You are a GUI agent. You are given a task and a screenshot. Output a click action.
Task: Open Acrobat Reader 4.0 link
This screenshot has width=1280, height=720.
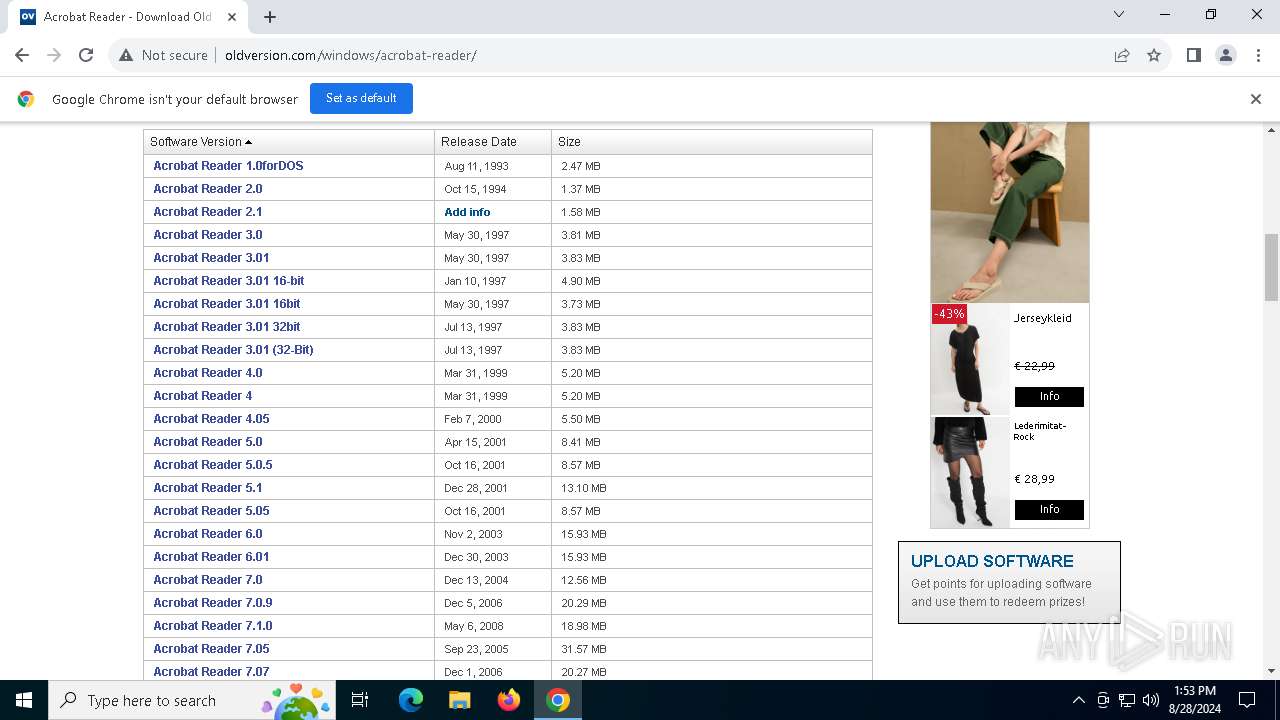[x=208, y=373]
